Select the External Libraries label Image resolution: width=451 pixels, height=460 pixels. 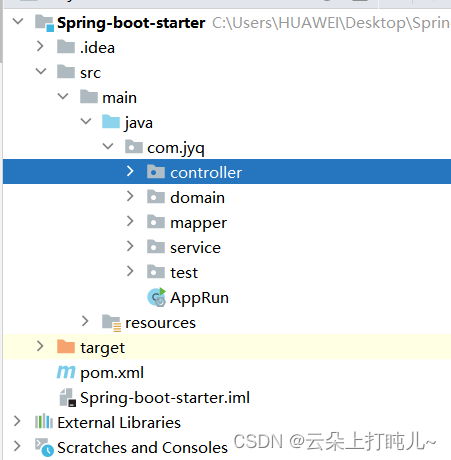coord(119,423)
